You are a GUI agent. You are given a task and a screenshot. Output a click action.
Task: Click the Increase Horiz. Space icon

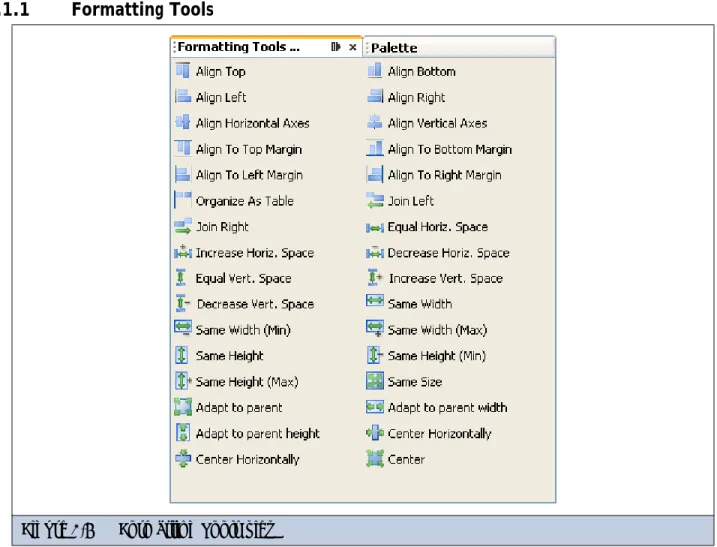click(x=183, y=252)
